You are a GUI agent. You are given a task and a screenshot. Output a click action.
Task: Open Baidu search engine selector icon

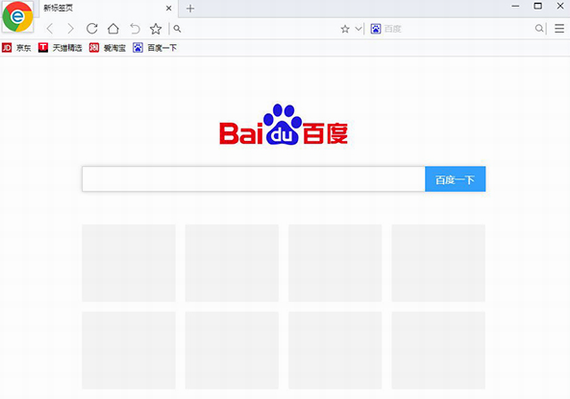click(x=376, y=29)
